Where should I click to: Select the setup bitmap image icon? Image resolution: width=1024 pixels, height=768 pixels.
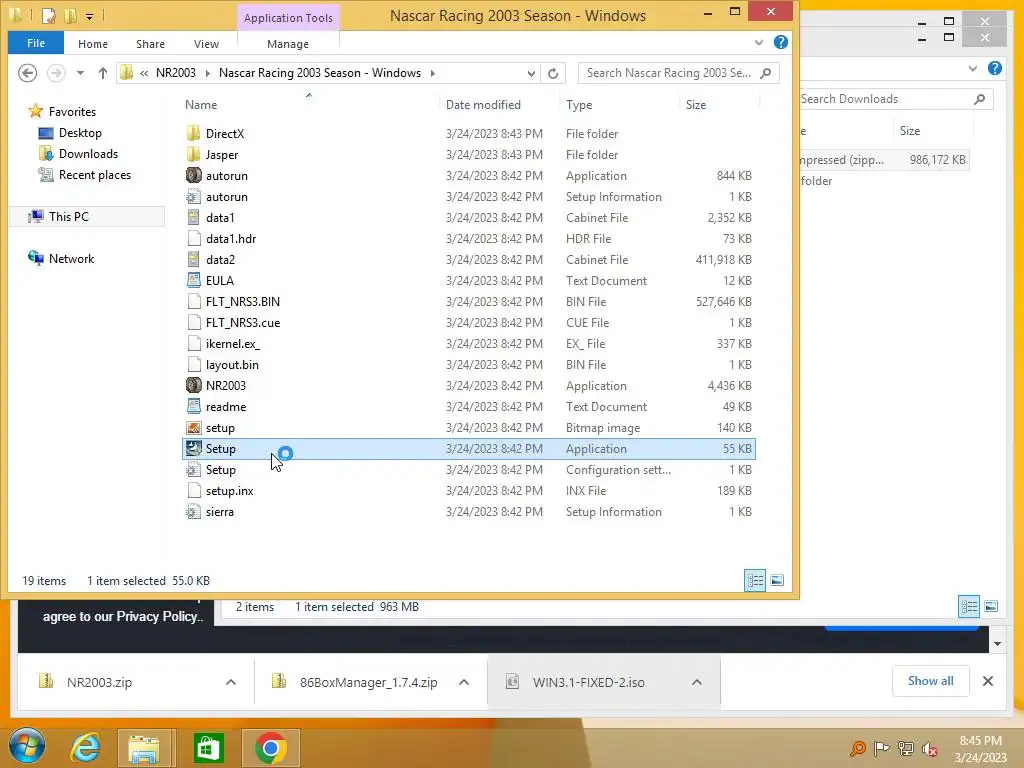click(x=193, y=428)
